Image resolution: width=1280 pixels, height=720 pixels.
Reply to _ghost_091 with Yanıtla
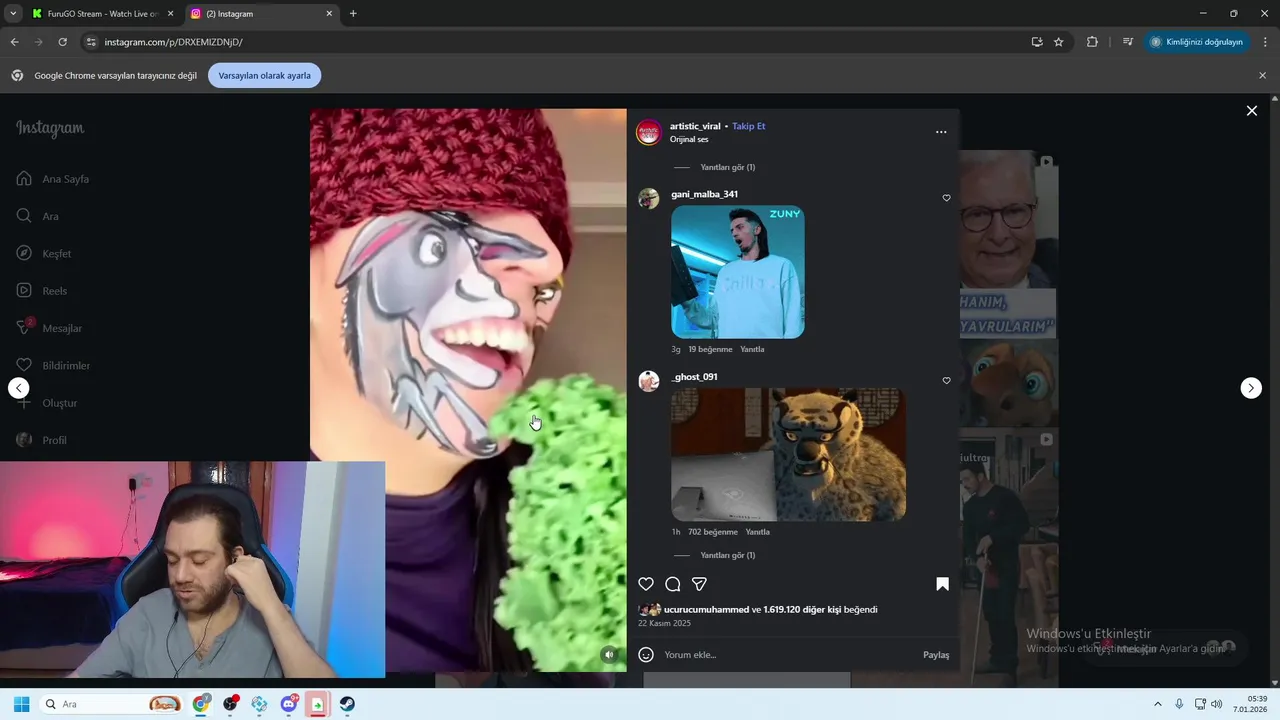[x=758, y=532]
